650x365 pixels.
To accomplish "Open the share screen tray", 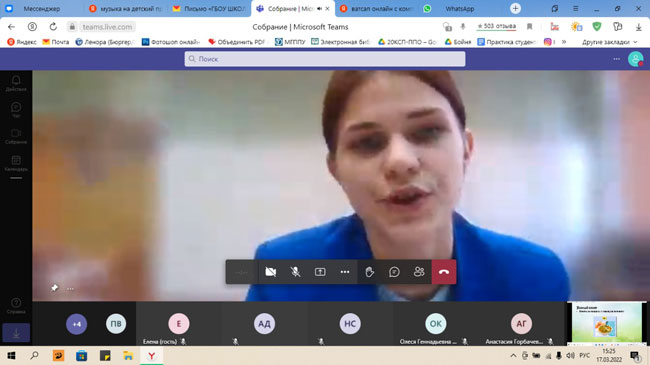I will coord(320,272).
